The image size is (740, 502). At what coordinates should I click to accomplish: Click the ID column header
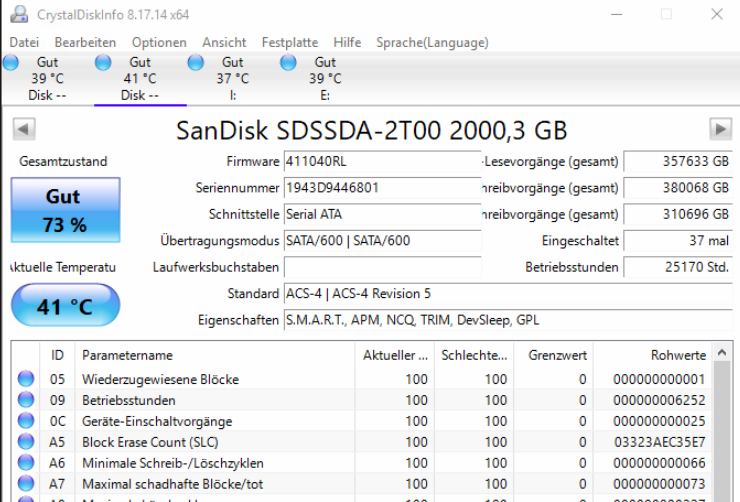57,355
